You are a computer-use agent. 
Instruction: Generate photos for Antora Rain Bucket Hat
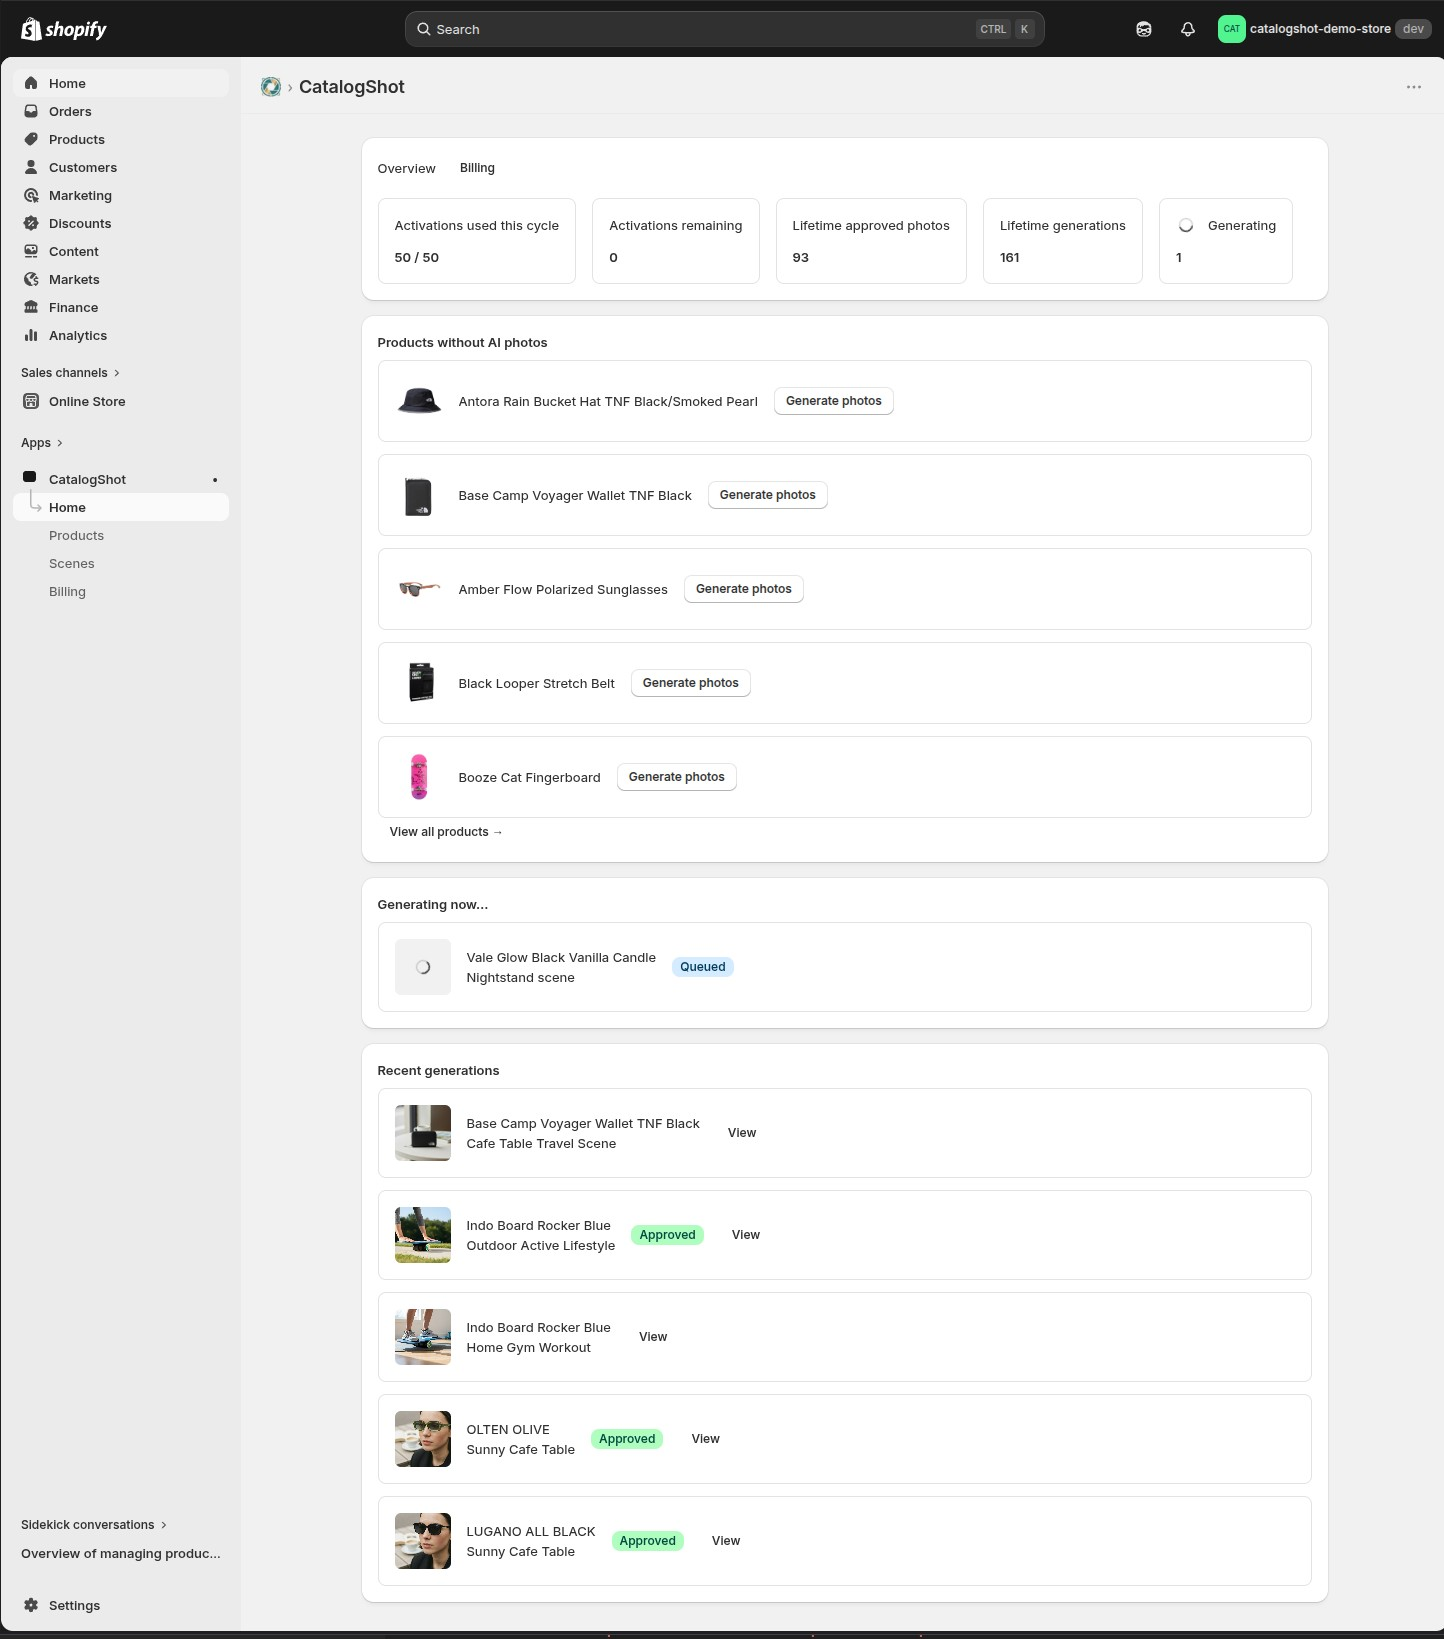834,401
